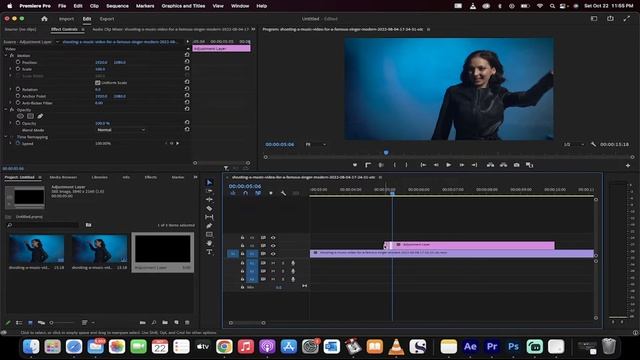Expand the Scale property
The height and width of the screenshot is (360, 640).
click(x=11, y=69)
